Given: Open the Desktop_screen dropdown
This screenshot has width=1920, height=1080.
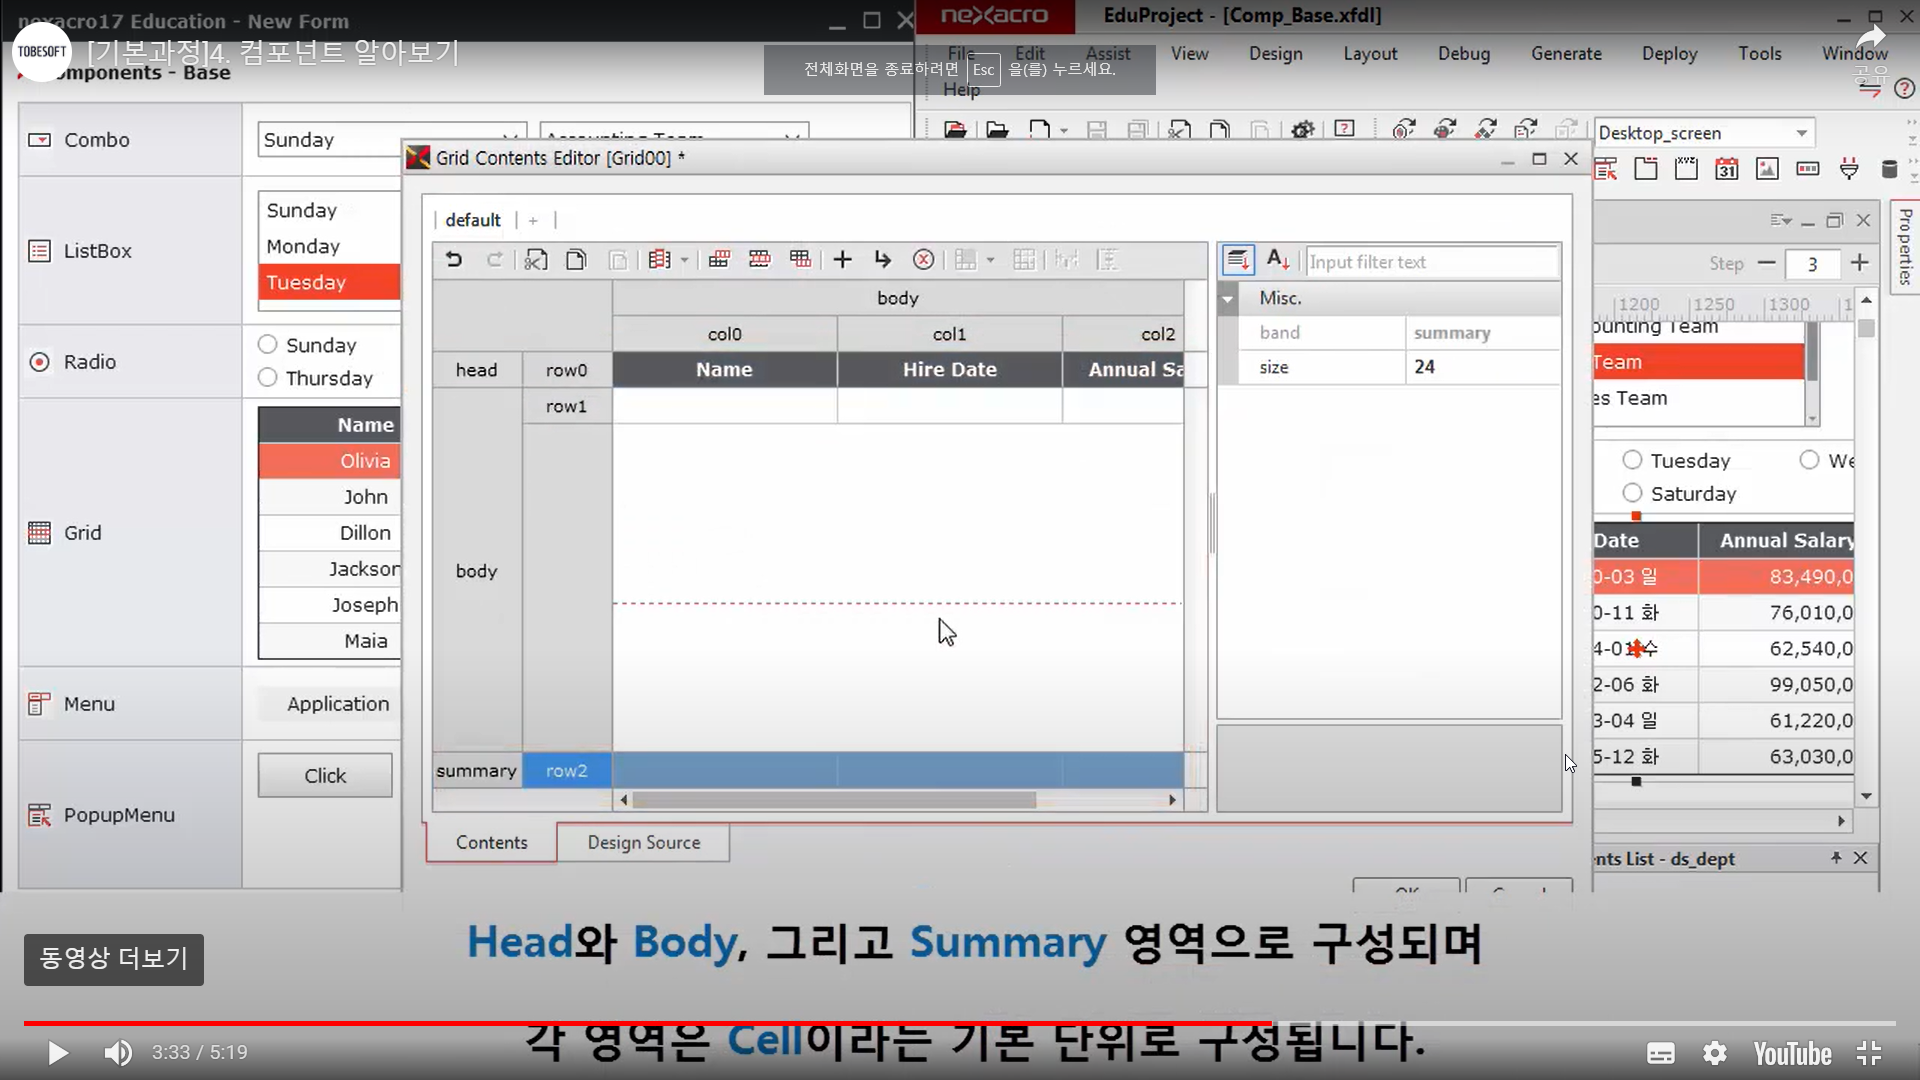Looking at the screenshot, I should coord(1801,133).
